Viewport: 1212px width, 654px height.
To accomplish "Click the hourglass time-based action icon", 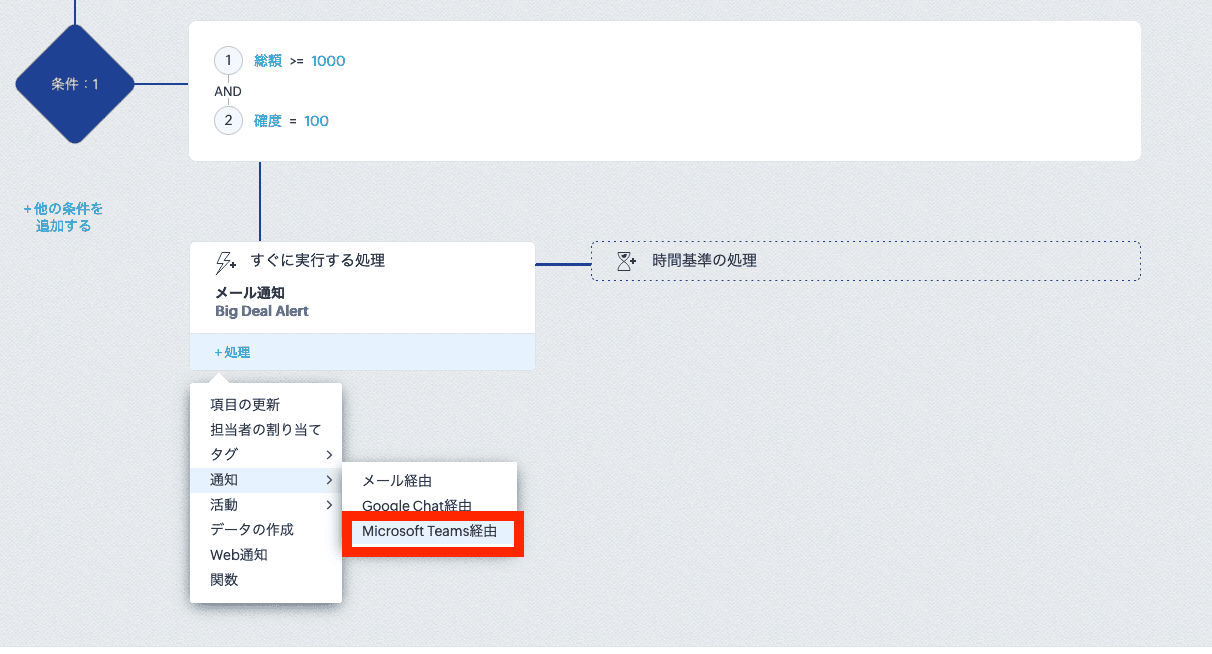I will (627, 262).
